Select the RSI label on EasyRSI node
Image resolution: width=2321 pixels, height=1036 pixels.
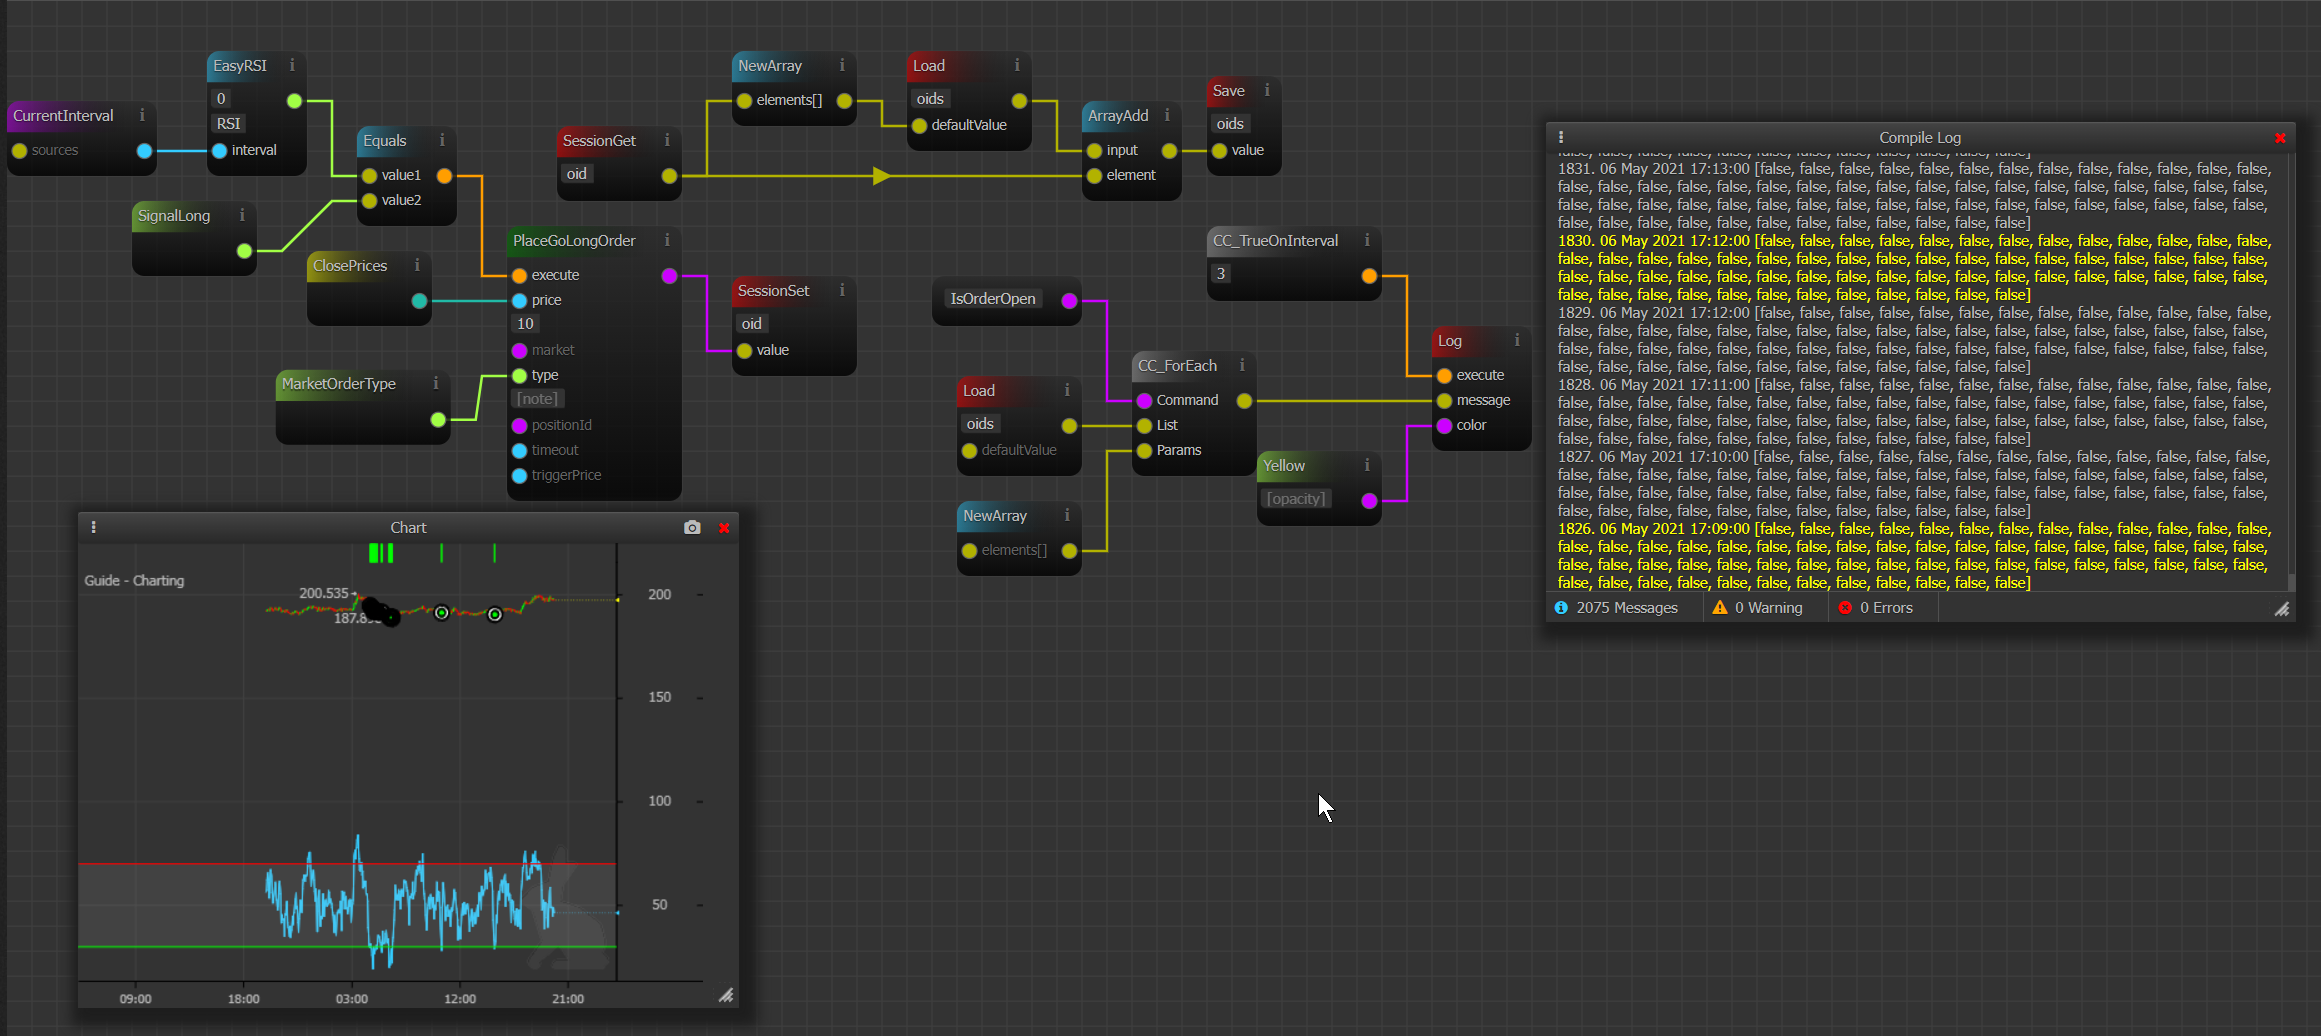(229, 123)
